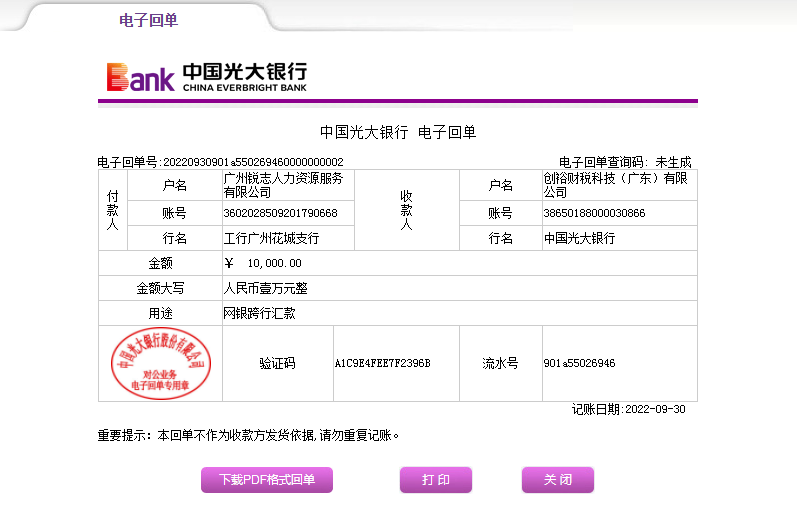Screen dimensions: 797x518
Task: Select the amount ¥ 10,000.00
Action: coord(263,263)
